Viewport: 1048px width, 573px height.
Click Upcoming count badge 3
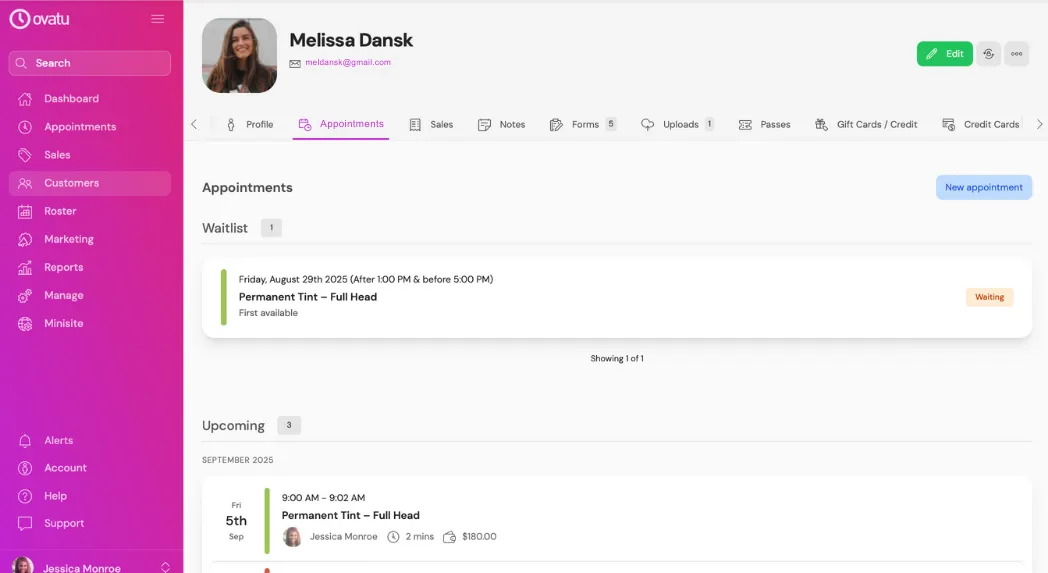tap(289, 425)
